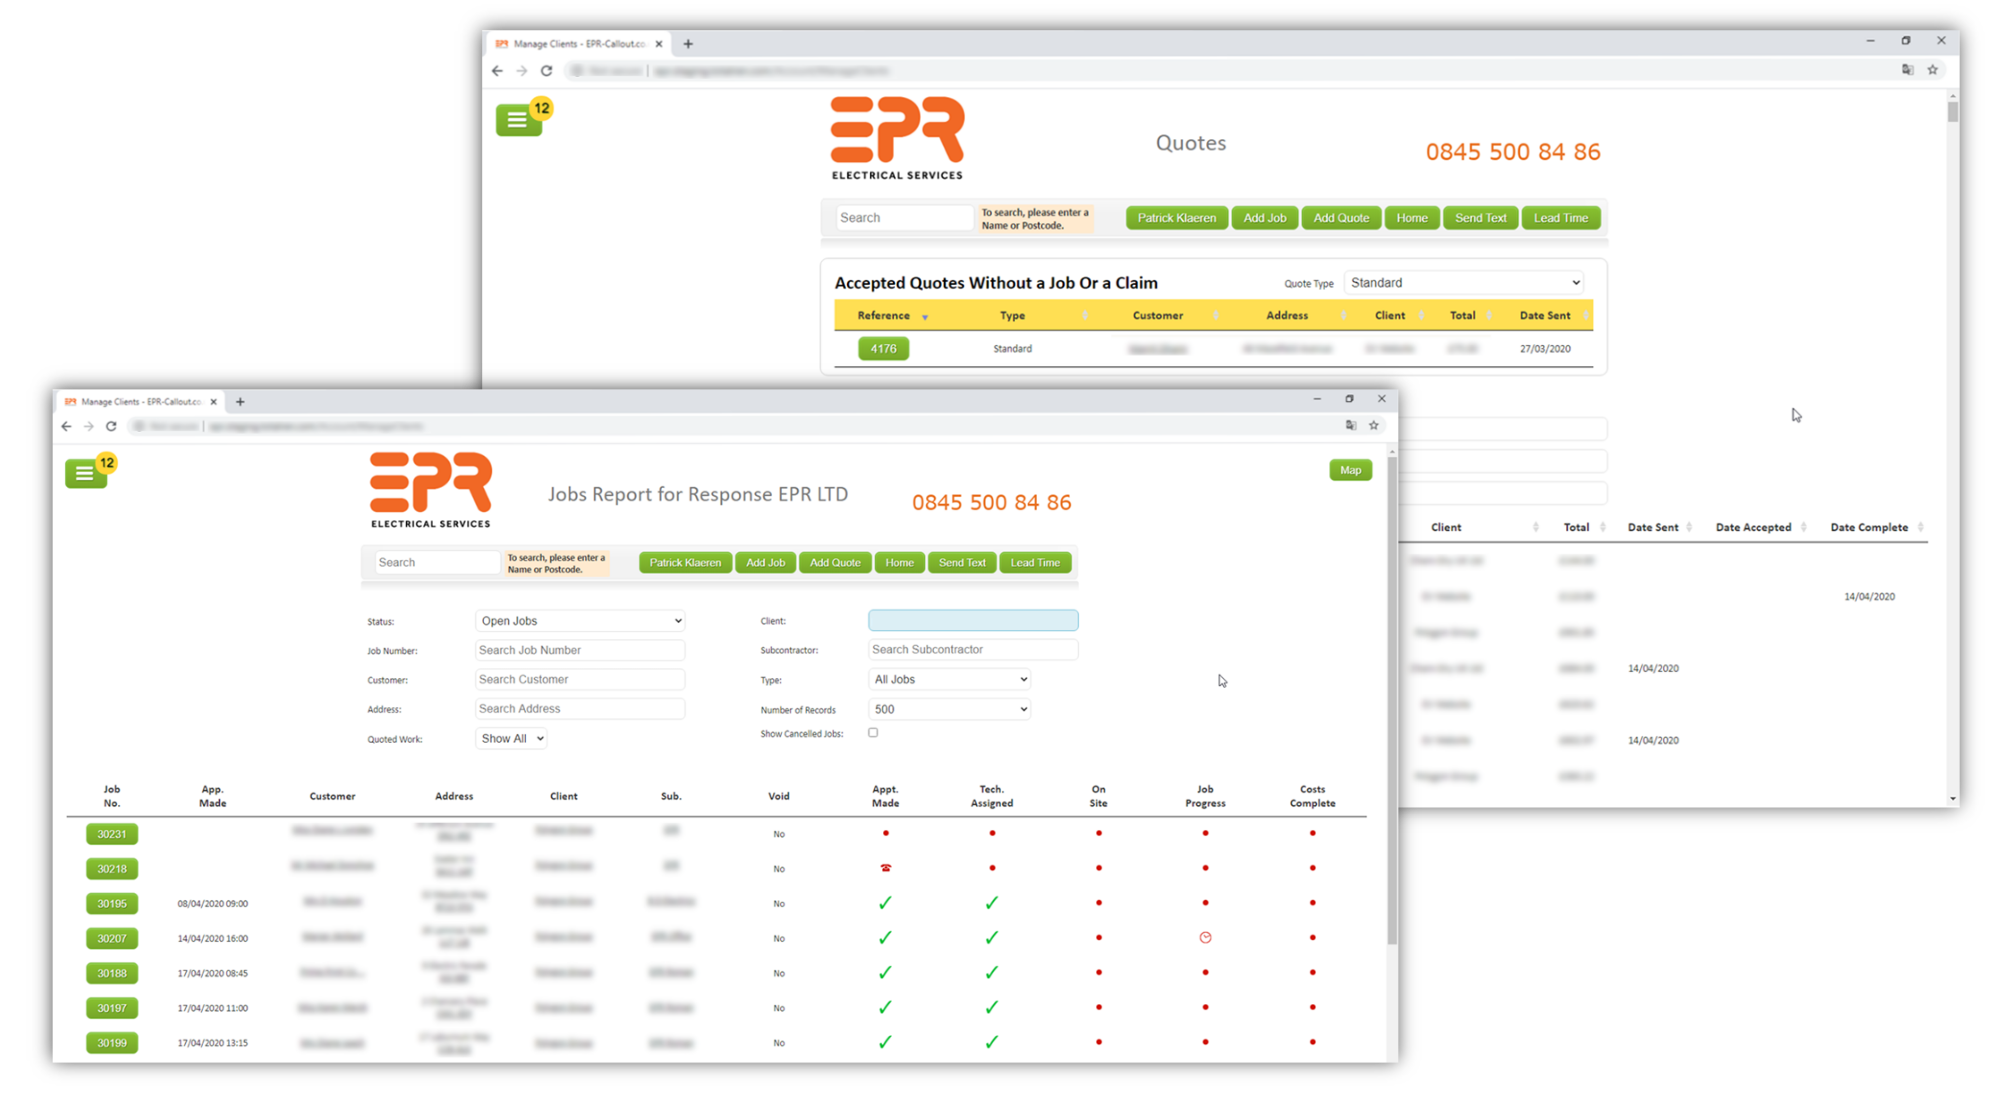Reload page in Quotes browser window
Screen dimensions: 2000x1100
[x=547, y=71]
